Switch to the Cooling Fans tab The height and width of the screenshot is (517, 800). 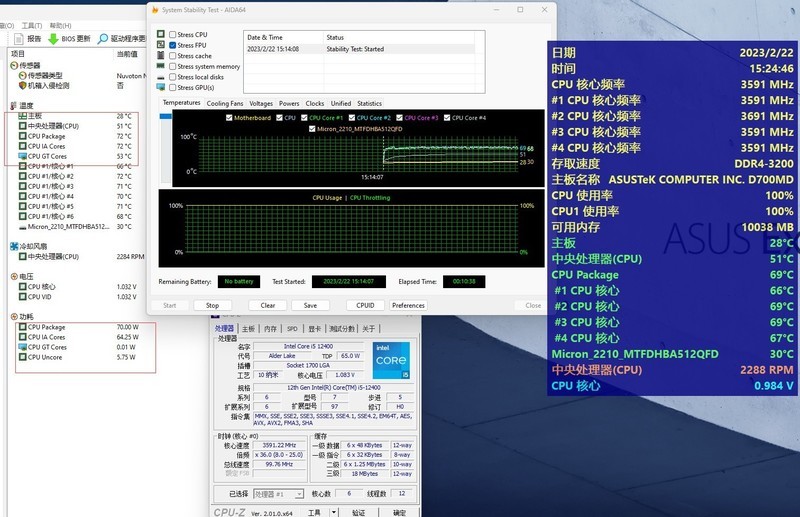225,104
